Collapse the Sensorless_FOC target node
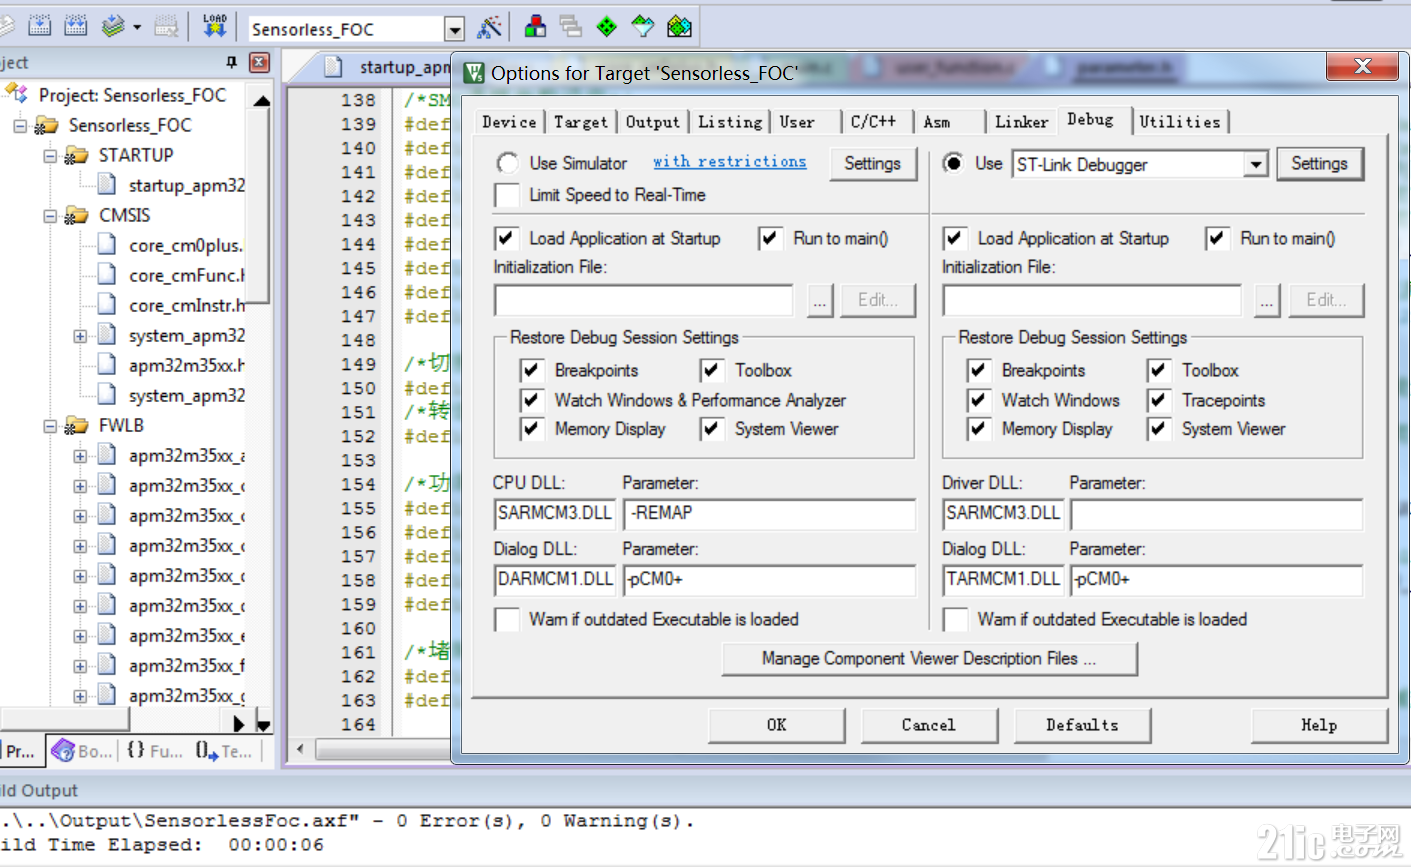Viewport: 1411px width, 867px height. pyautogui.click(x=20, y=125)
